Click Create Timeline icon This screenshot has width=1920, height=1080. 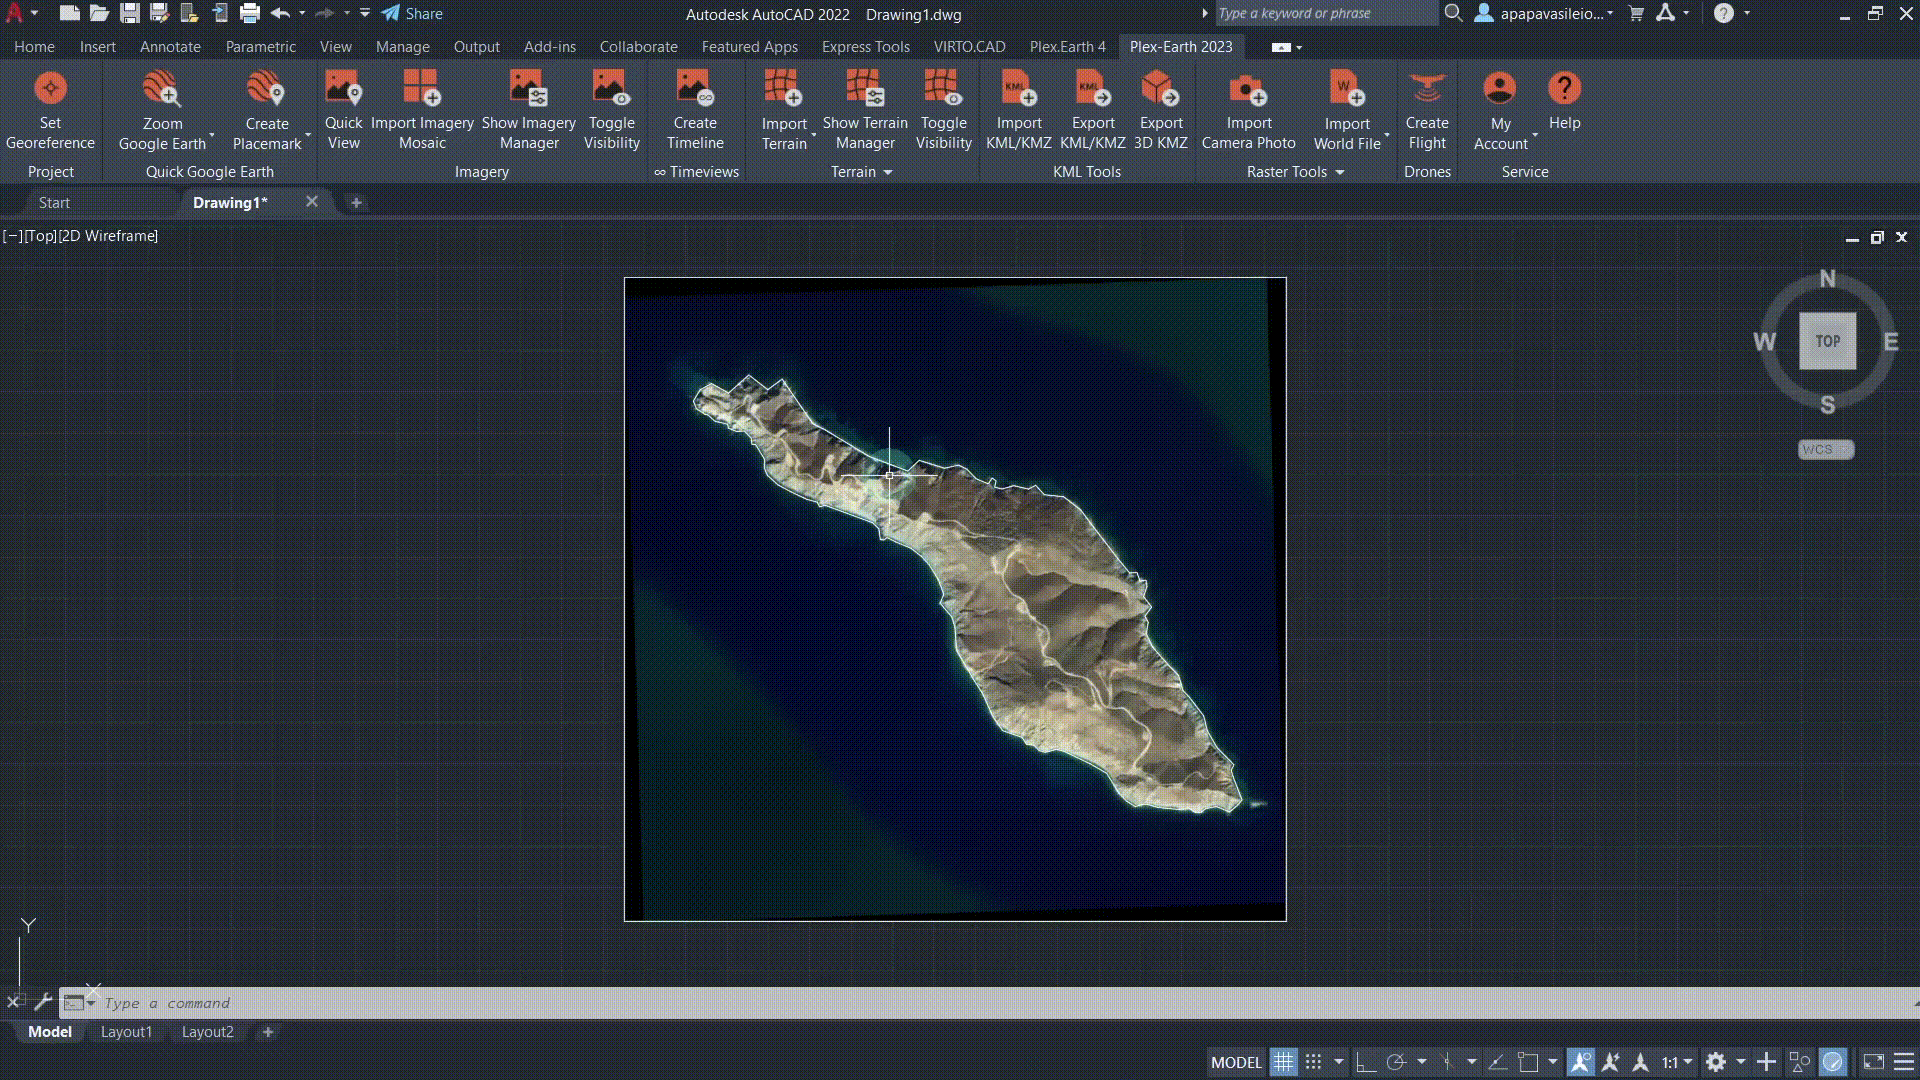click(x=694, y=89)
